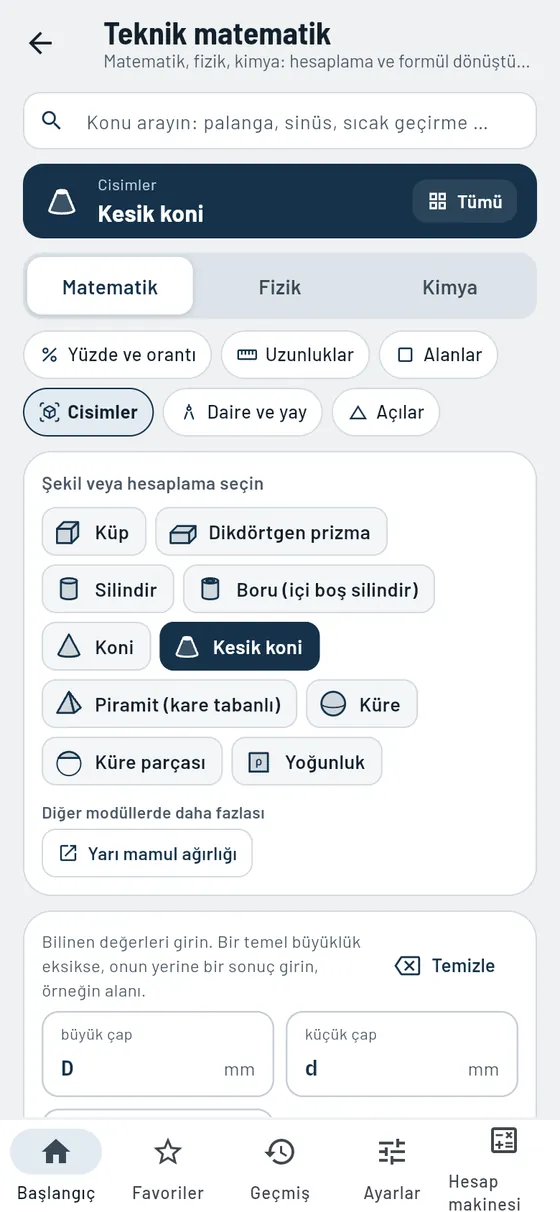Choose Piramit (kare tabanlı) shape

[169, 705]
